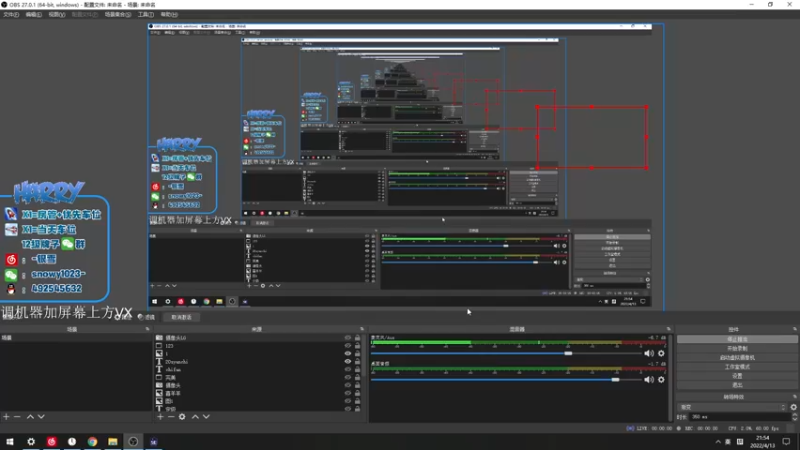
Task: Open 设置 in the controls panel
Action: click(x=737, y=376)
